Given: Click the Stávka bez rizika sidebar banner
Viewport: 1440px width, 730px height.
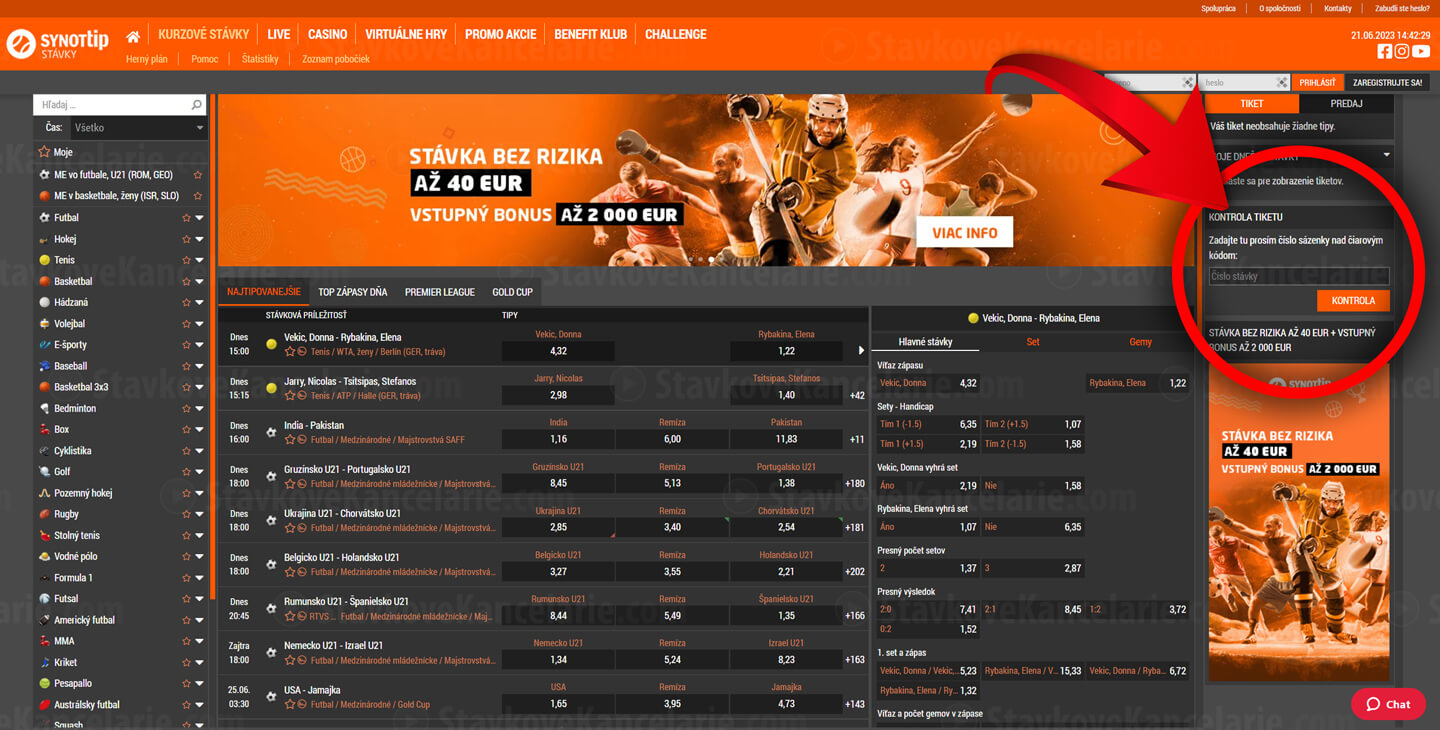Looking at the screenshot, I should pyautogui.click(x=1299, y=523).
